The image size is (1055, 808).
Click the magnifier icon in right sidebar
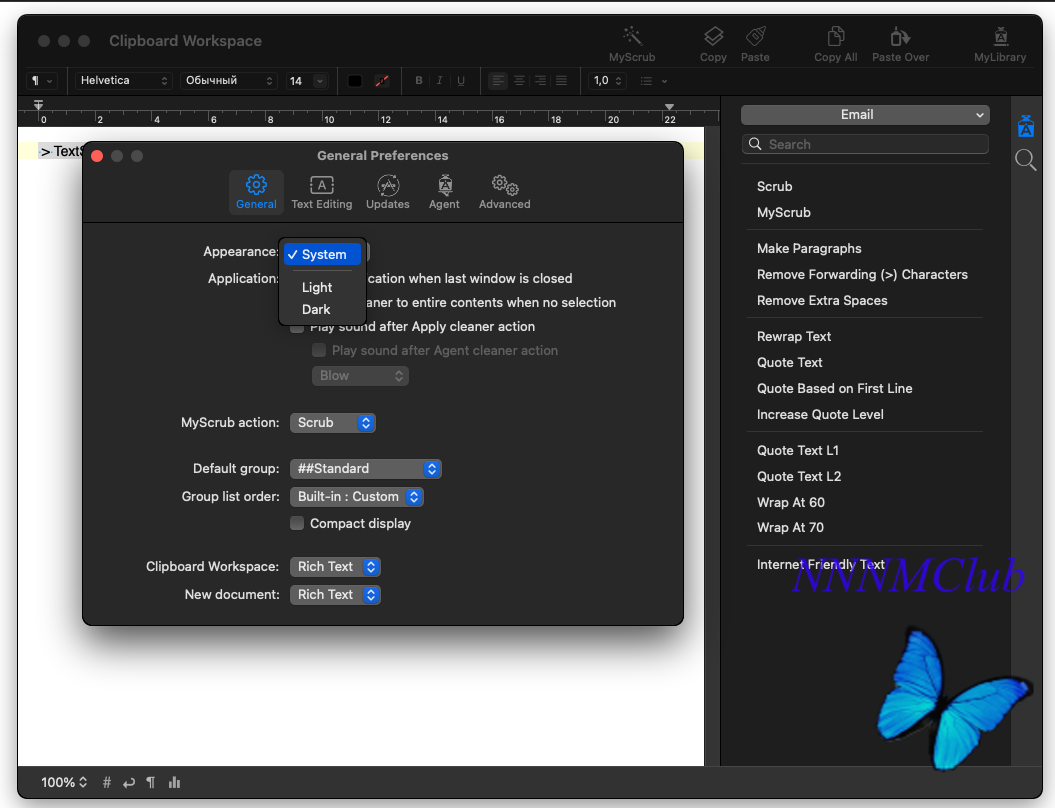click(x=1025, y=160)
